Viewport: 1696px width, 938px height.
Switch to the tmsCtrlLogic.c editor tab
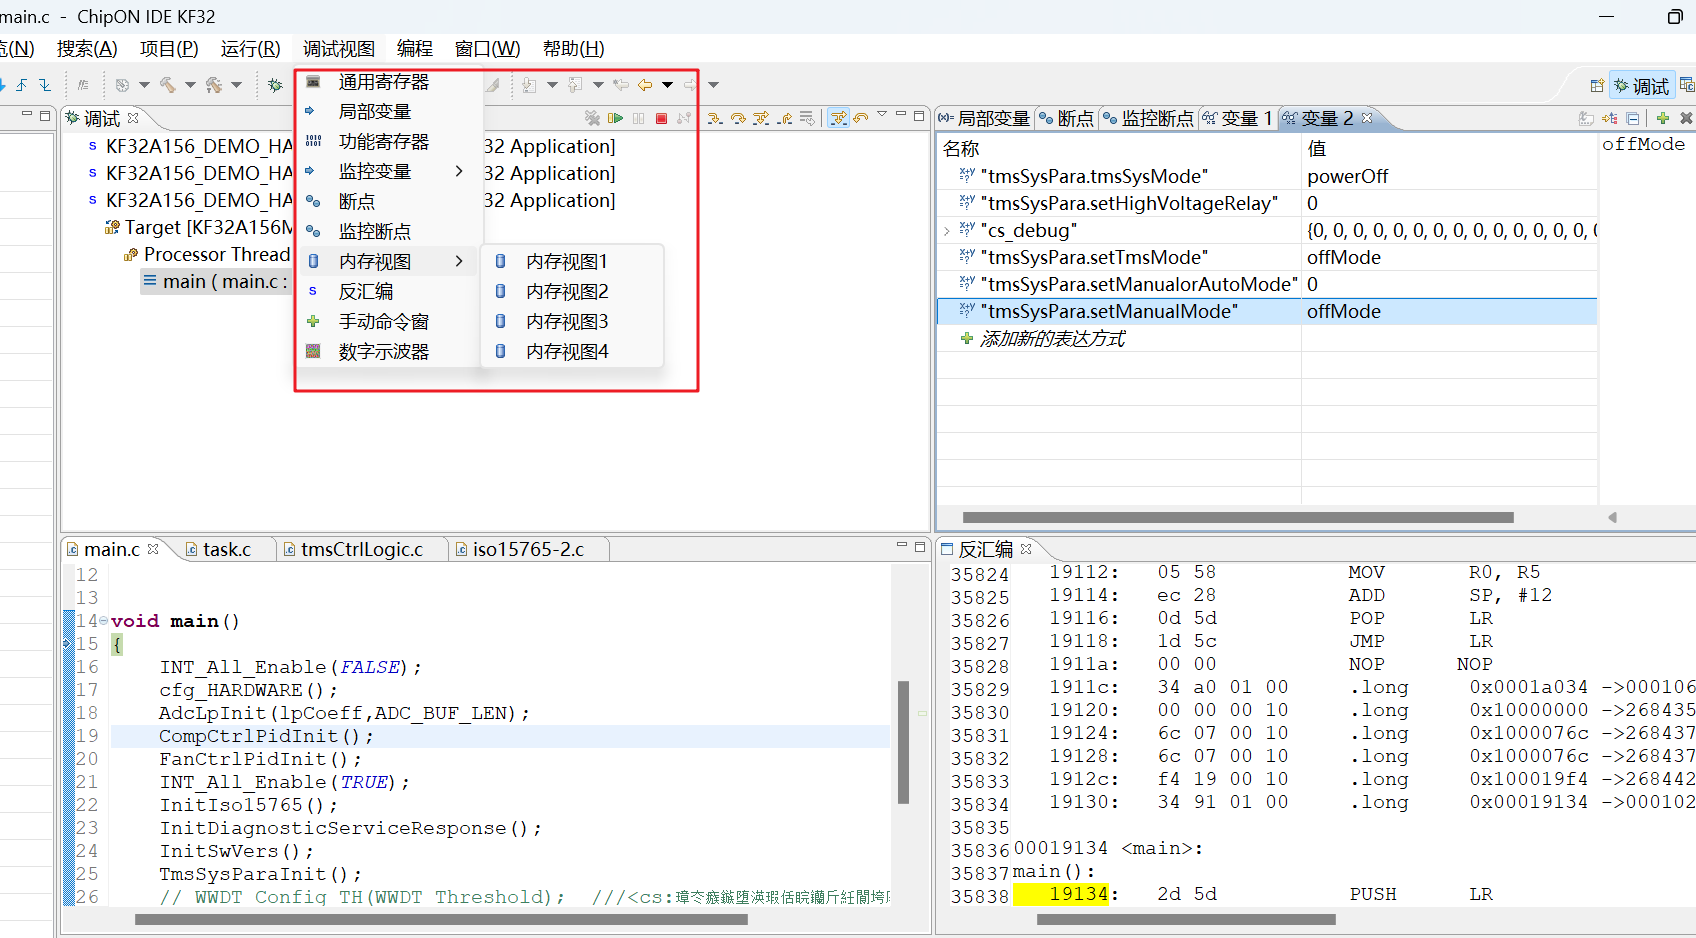[361, 549]
